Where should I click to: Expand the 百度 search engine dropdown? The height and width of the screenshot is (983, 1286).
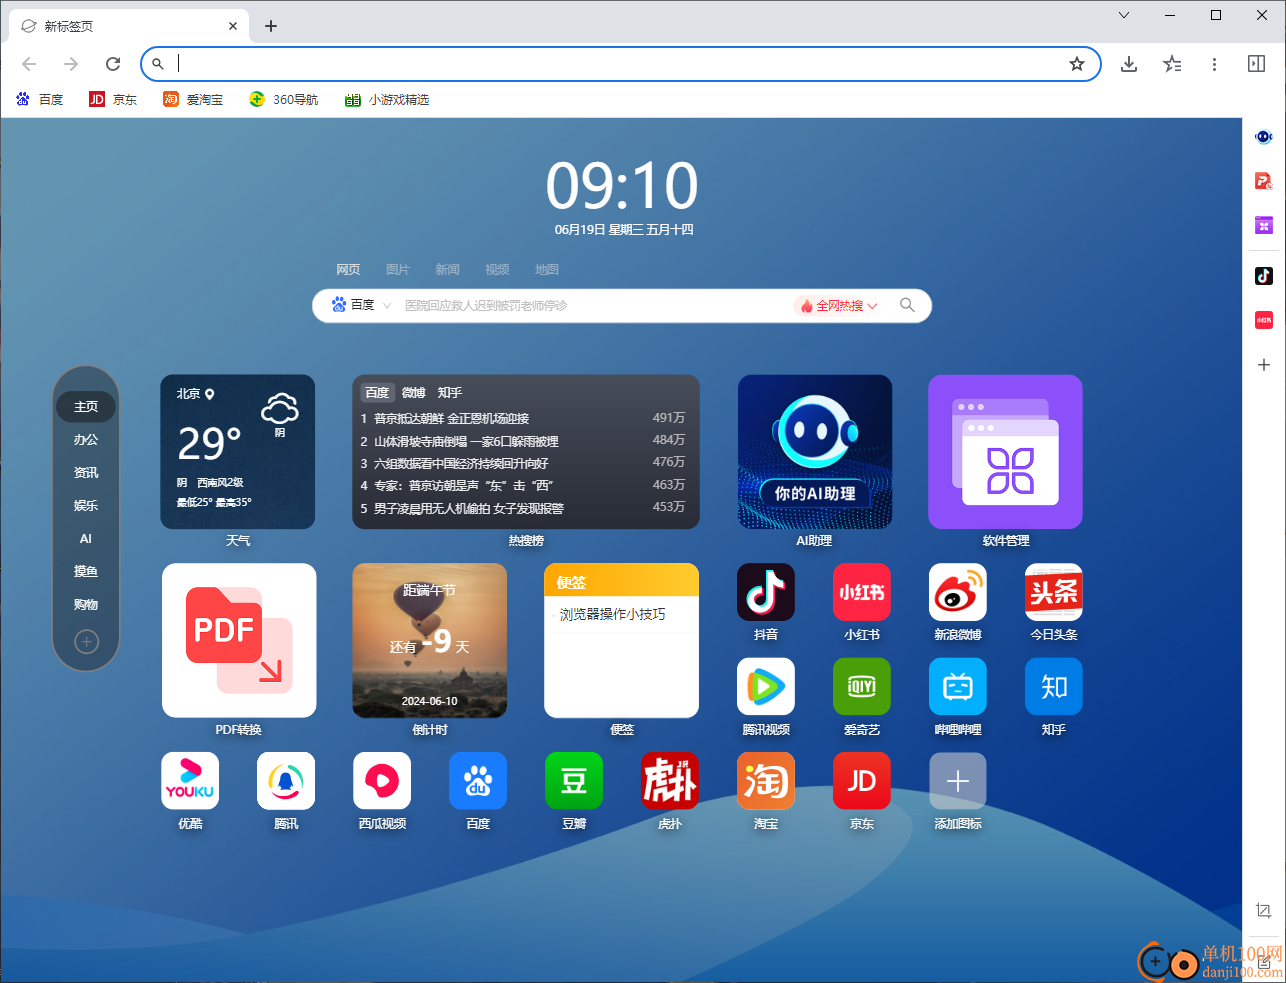[361, 305]
